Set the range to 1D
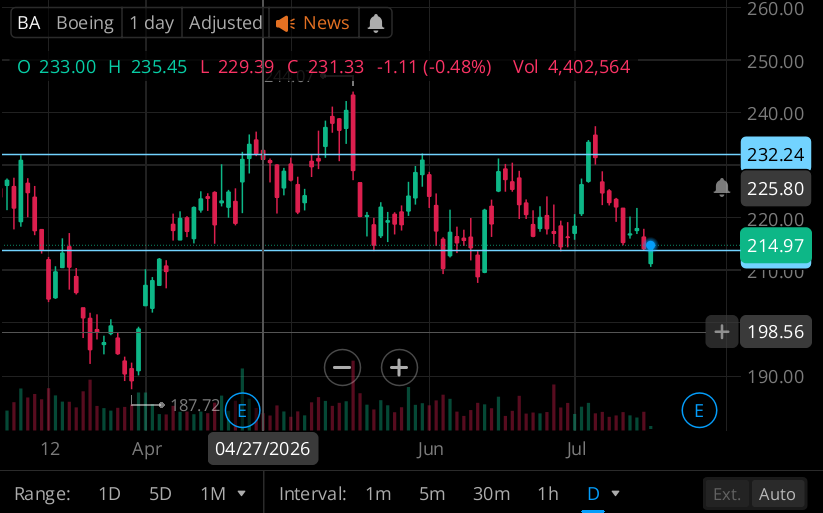This screenshot has width=823, height=513. 109,494
